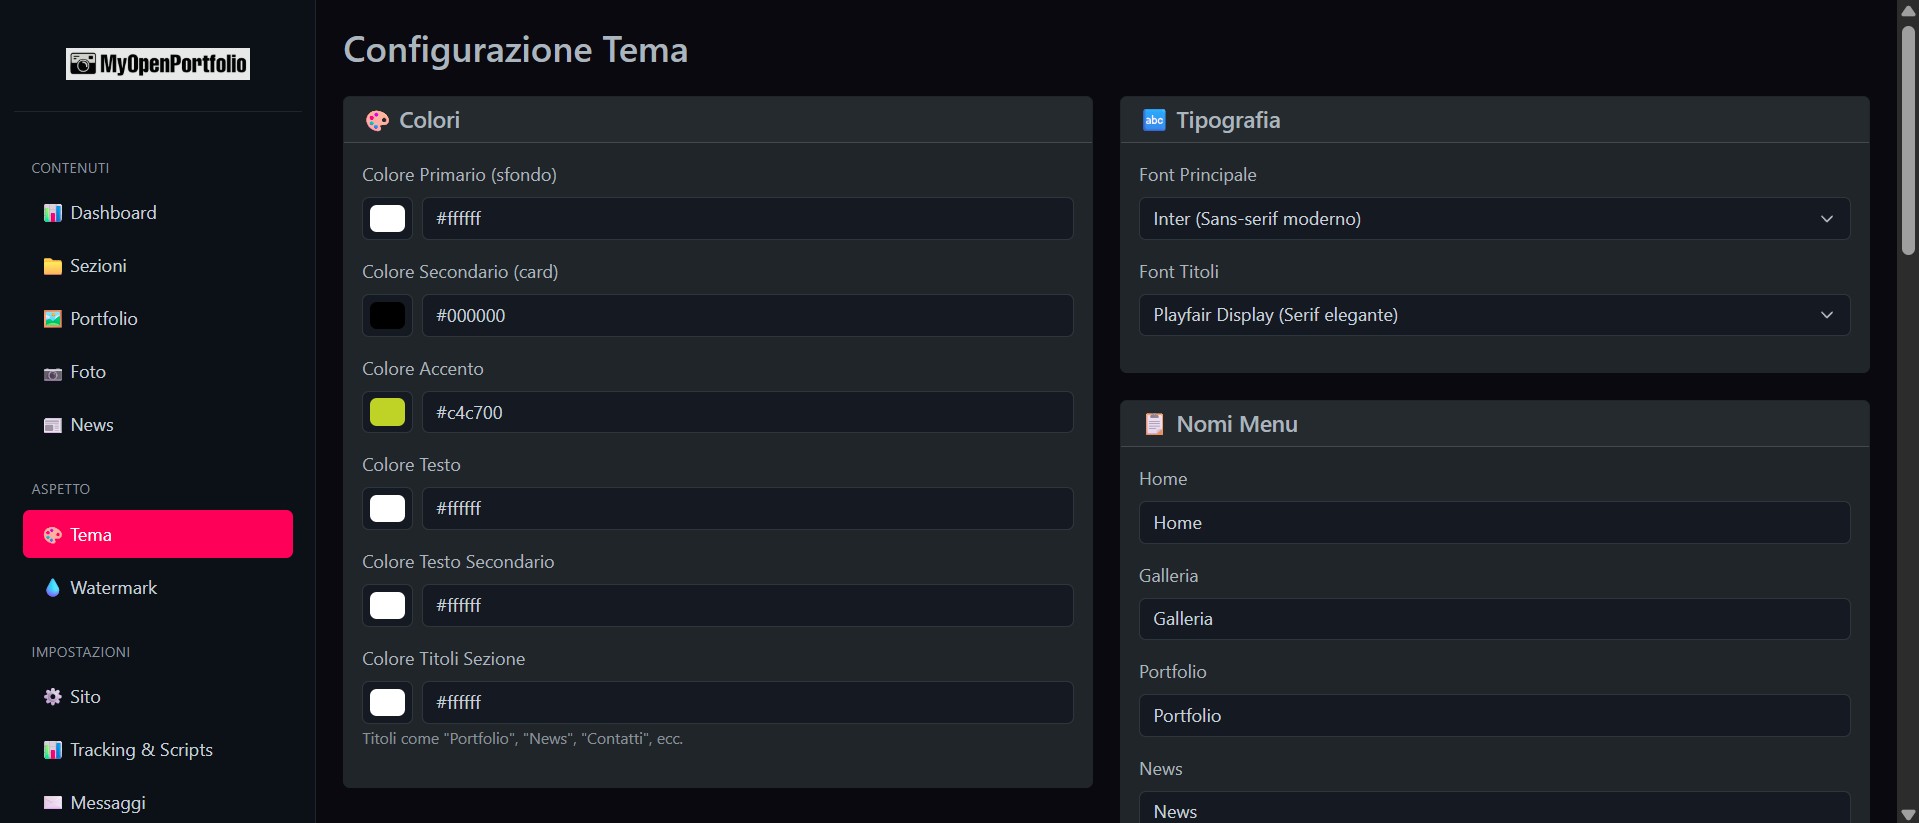Click the Galleria menu name field

click(x=1494, y=619)
